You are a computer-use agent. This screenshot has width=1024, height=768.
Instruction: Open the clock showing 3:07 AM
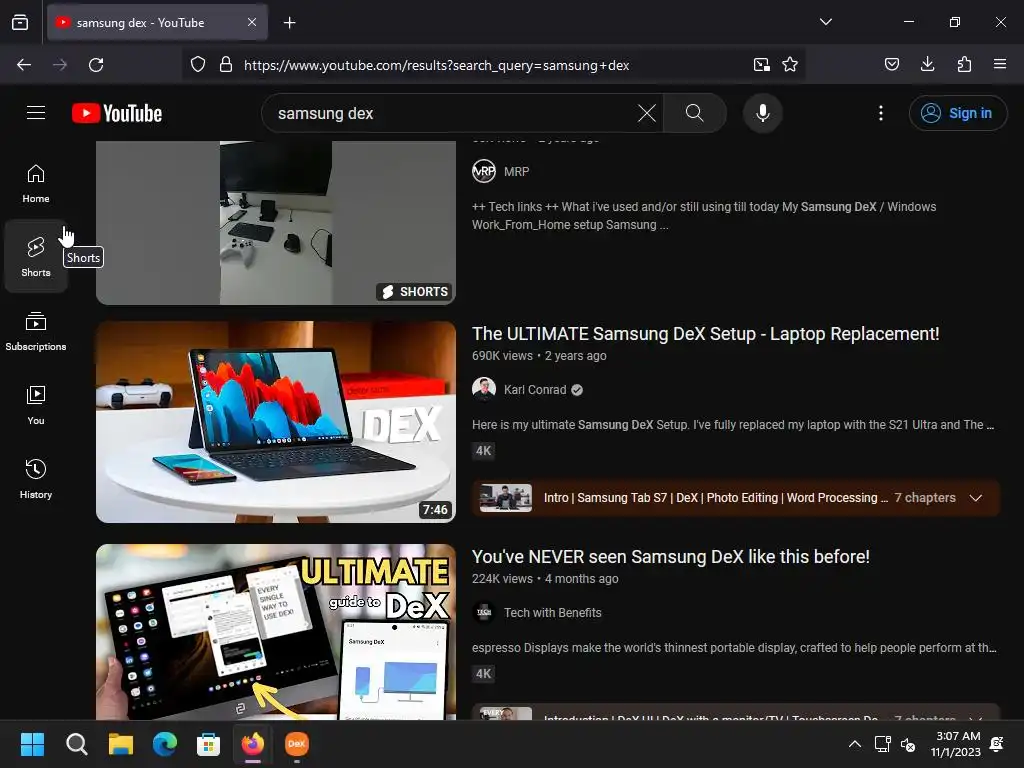click(955, 744)
